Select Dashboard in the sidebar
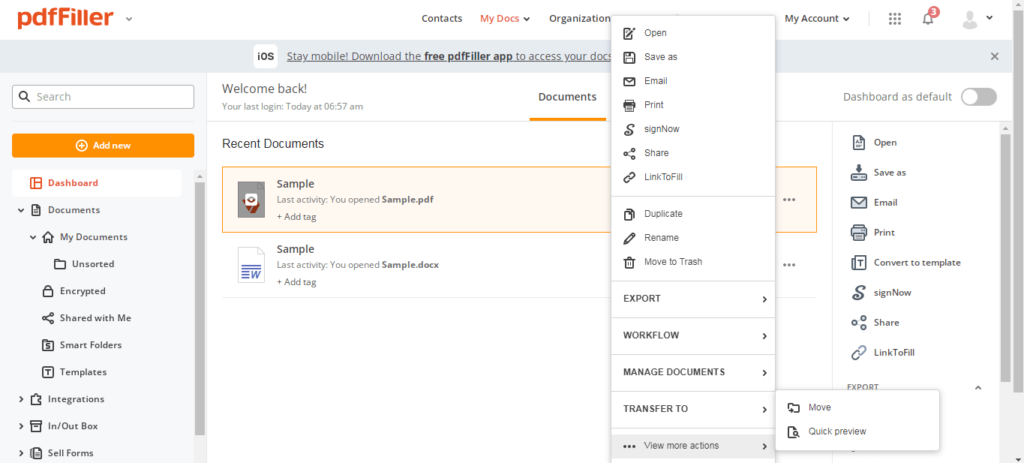 pos(97,183)
